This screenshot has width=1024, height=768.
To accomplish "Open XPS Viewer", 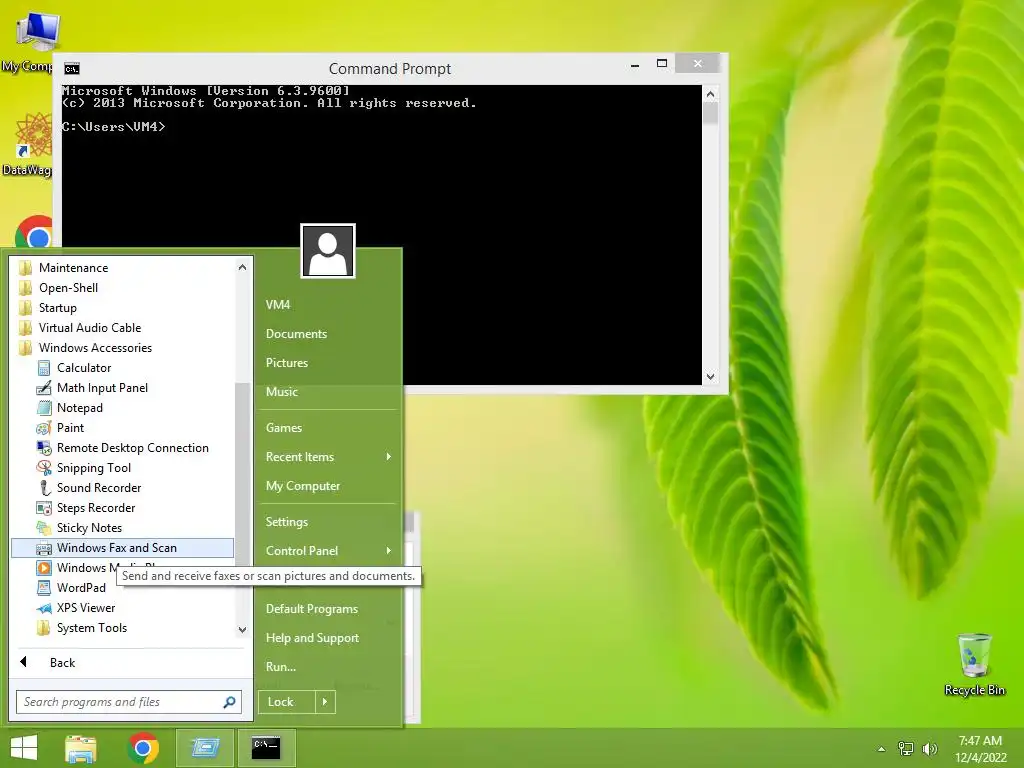I will coord(122,608).
